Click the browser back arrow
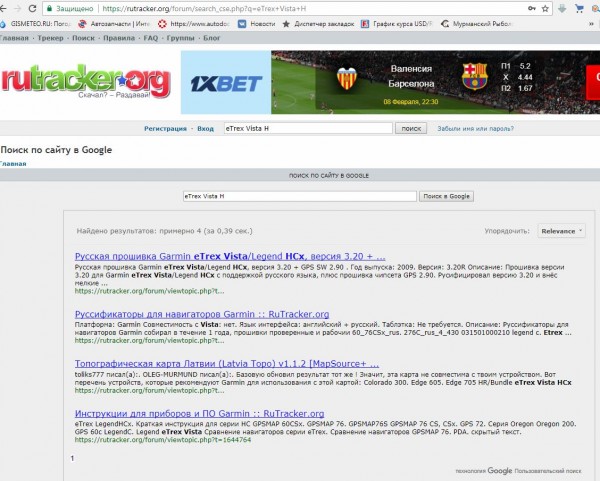Viewport: 600px width, 481px height. (7, 6)
